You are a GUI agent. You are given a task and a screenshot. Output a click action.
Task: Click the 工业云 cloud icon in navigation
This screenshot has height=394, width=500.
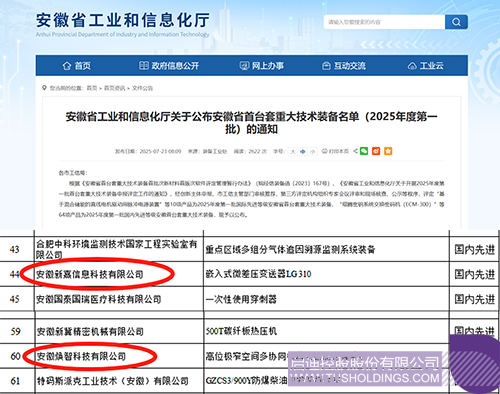412,66
